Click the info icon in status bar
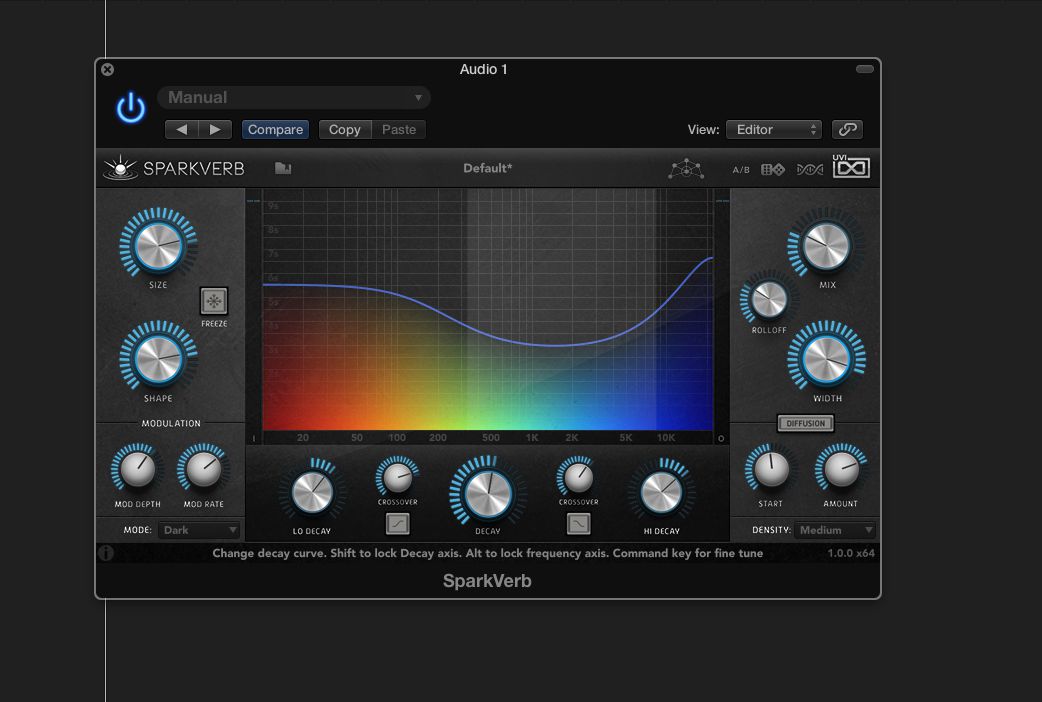The width and height of the screenshot is (1042, 702). (106, 553)
